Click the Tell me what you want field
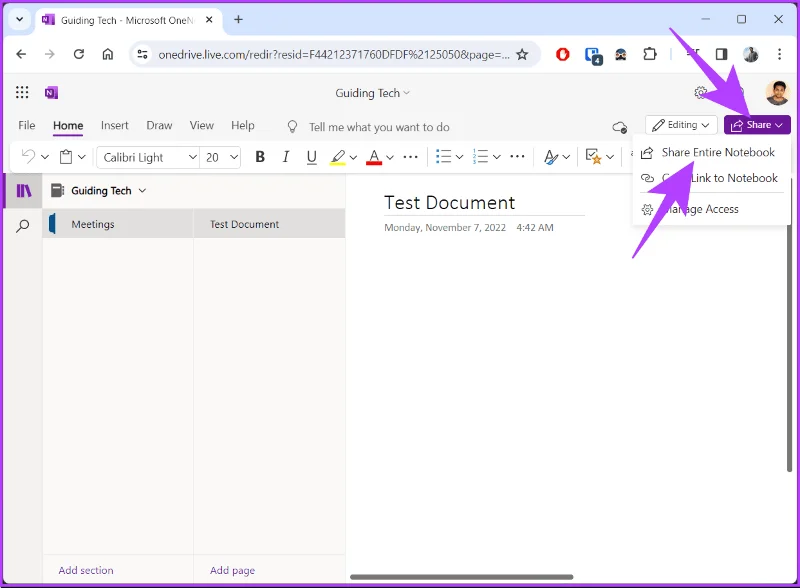Image resolution: width=800 pixels, height=588 pixels. click(379, 127)
